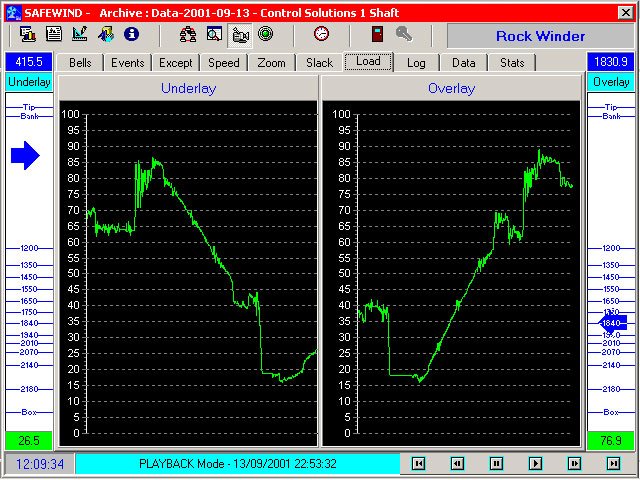
Task: Click the clock icon in the toolbar
Action: [321, 34]
